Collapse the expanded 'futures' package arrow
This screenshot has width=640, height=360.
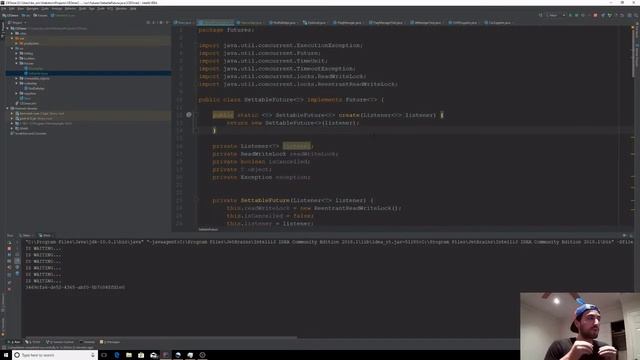17,63
